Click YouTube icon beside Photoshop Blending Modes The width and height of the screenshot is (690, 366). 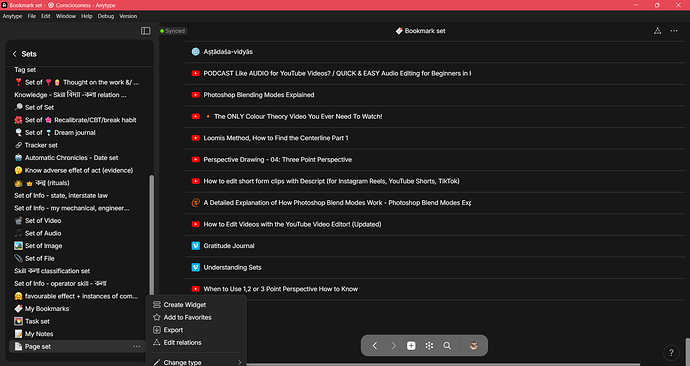pyautogui.click(x=196, y=95)
